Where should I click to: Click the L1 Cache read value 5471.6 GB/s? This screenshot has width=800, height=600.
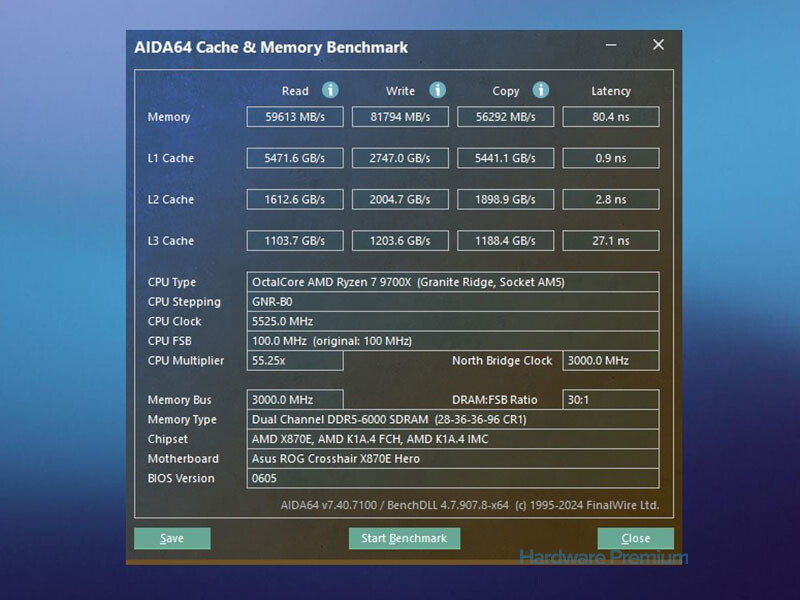(x=295, y=158)
